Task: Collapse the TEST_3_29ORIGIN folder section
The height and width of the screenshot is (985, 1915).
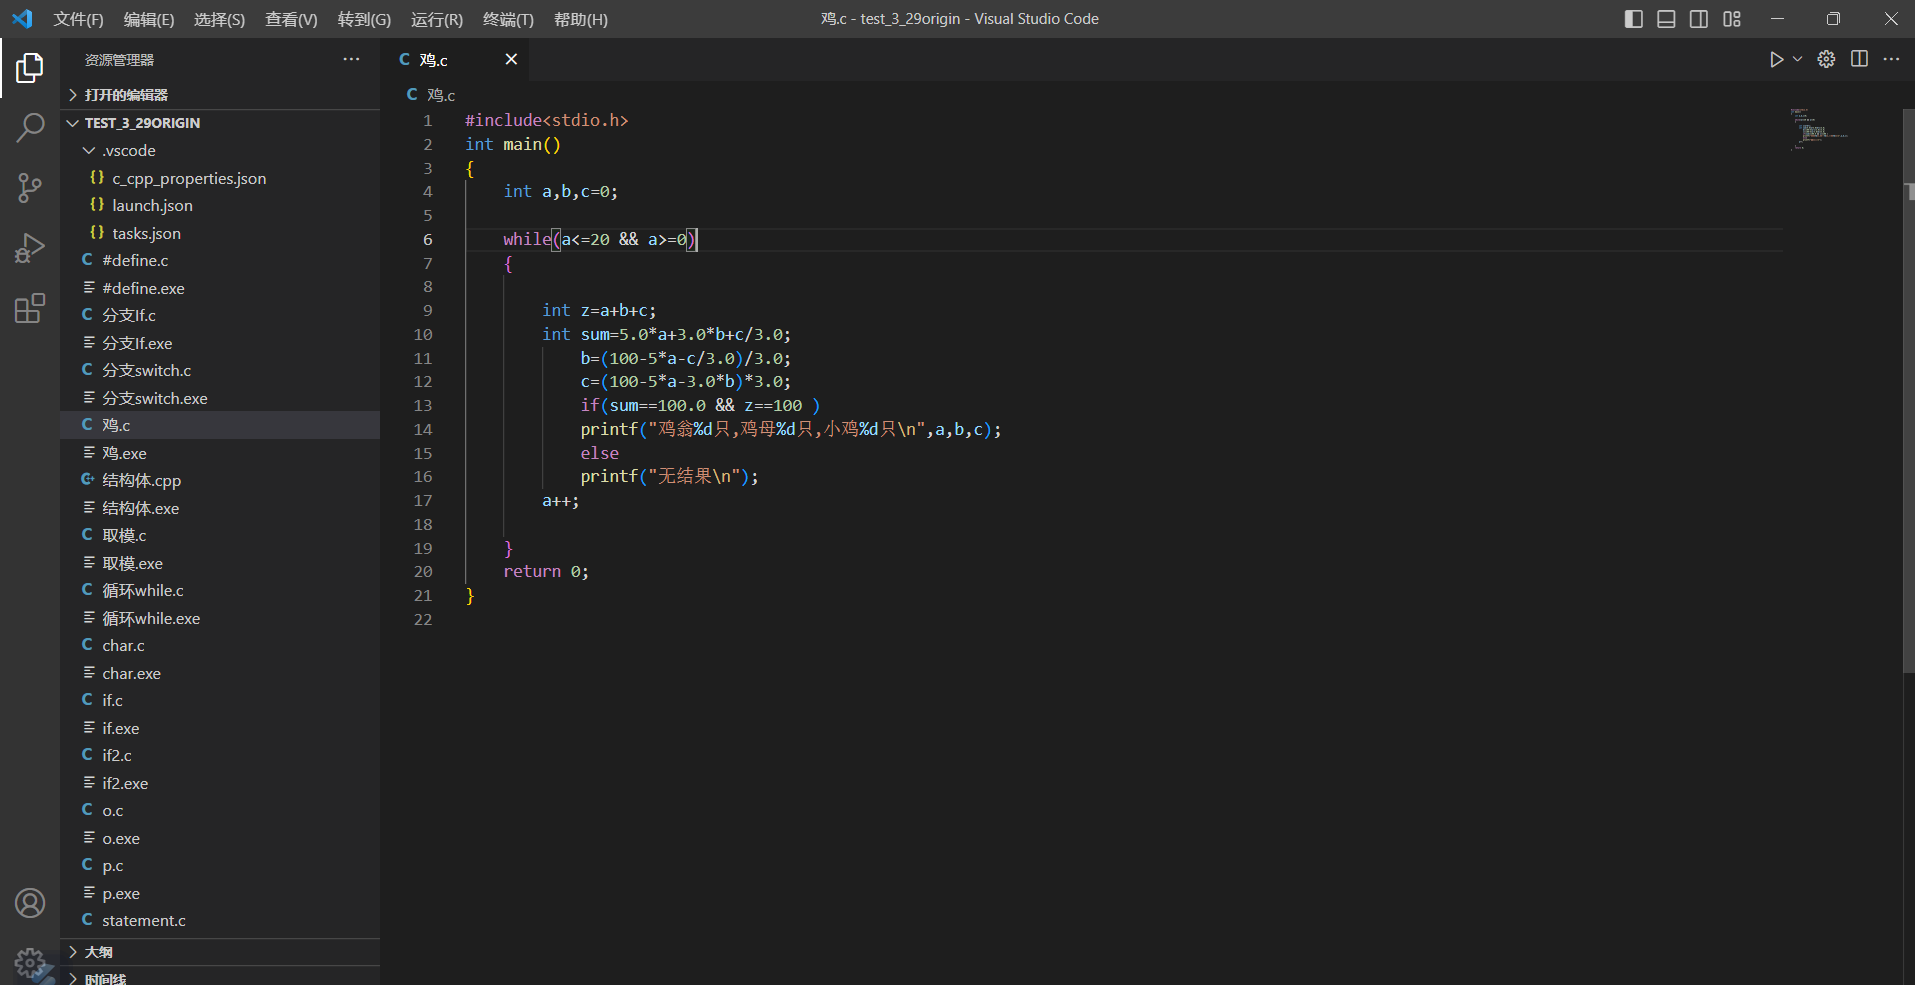Action: click(220, 123)
